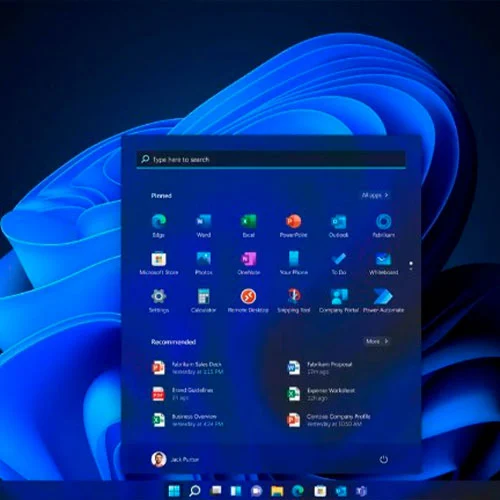The width and height of the screenshot is (500, 500).
Task: Open Excel from the pinned grid
Action: coord(249,226)
